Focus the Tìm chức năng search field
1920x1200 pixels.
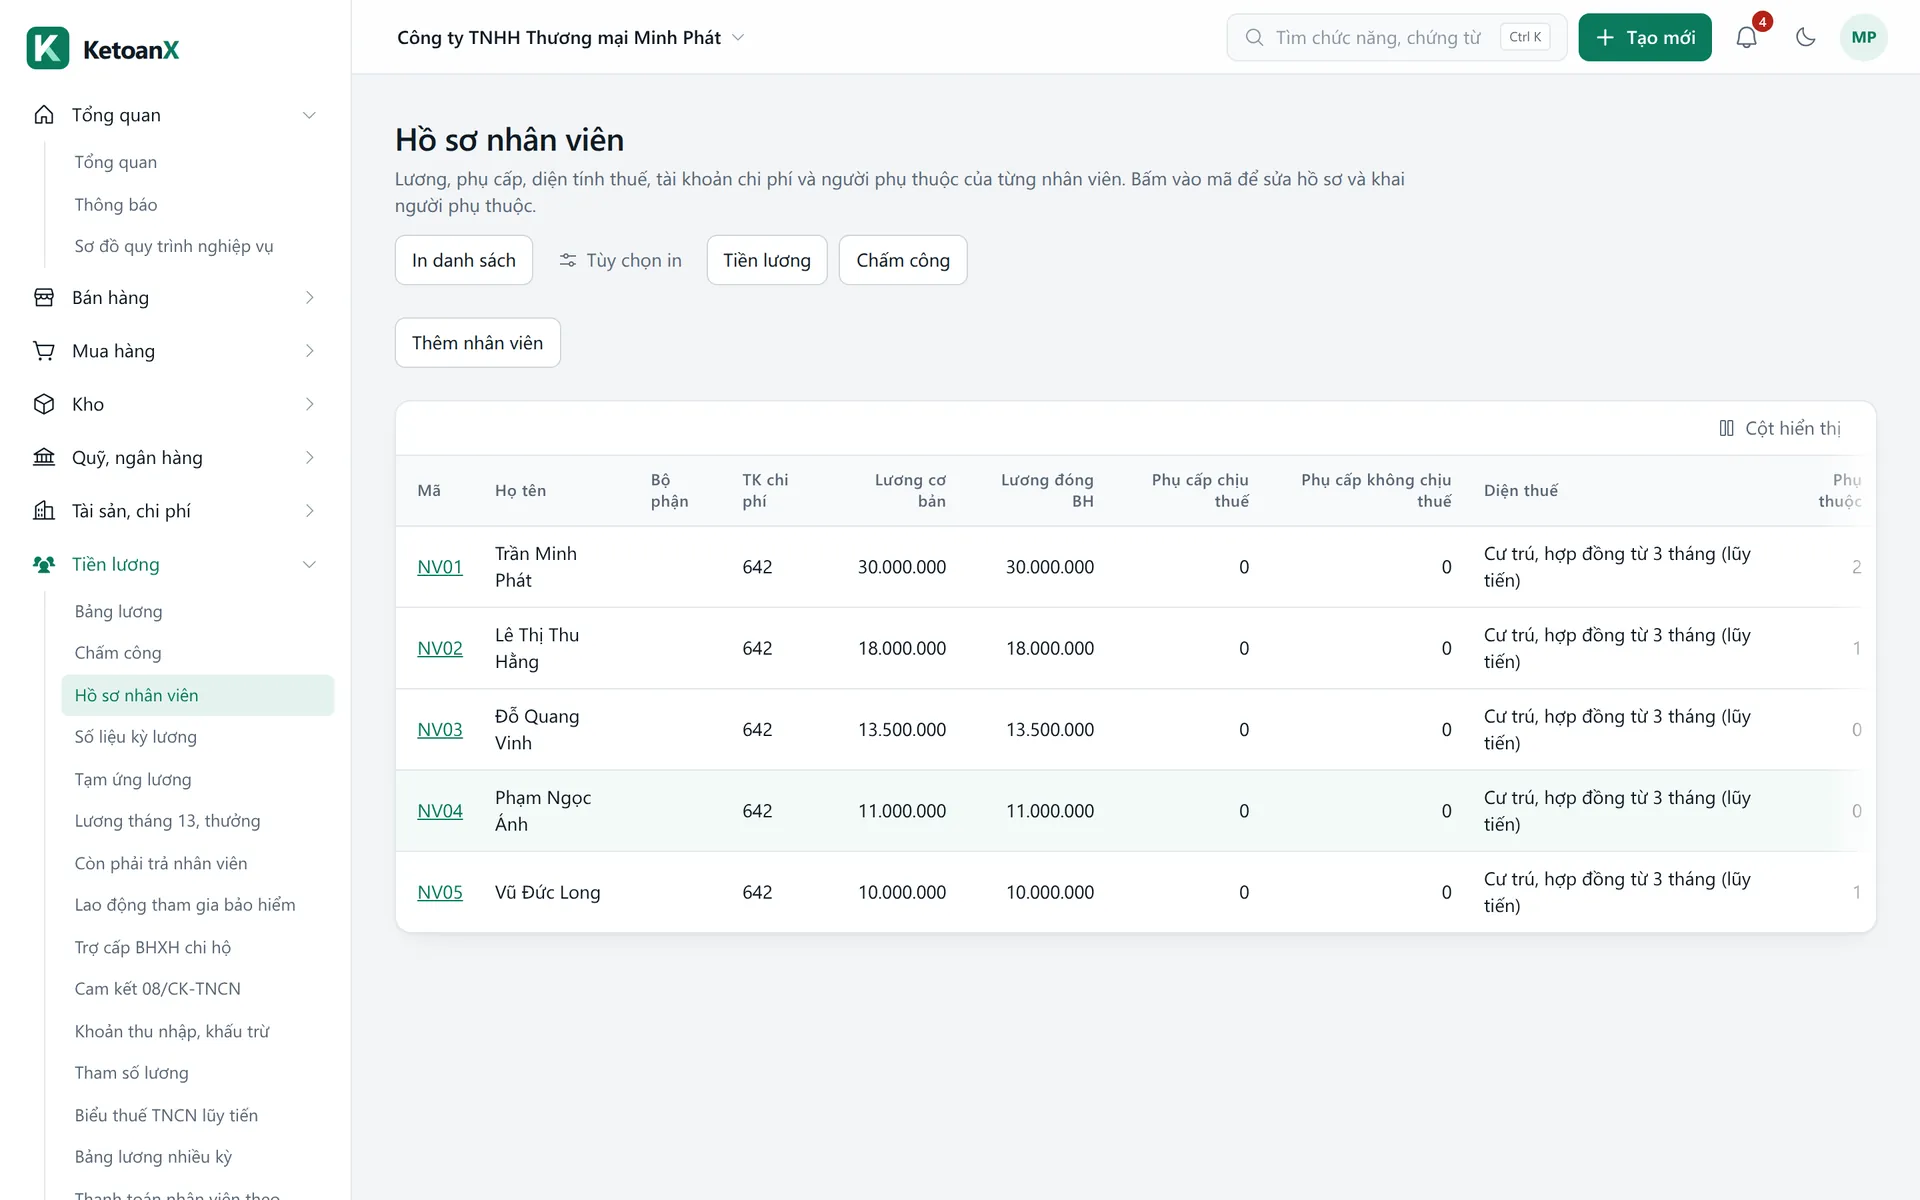point(1397,37)
